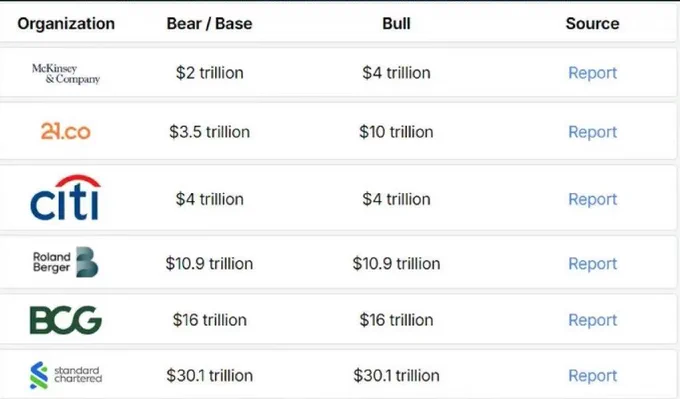Click the Standard Chartered logo
Screen dimensions: 680x399
(66, 375)
